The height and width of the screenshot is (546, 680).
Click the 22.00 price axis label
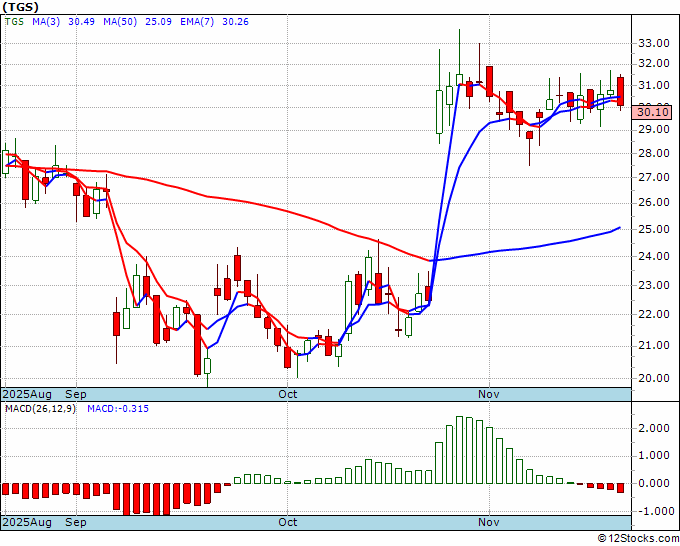[x=653, y=314]
